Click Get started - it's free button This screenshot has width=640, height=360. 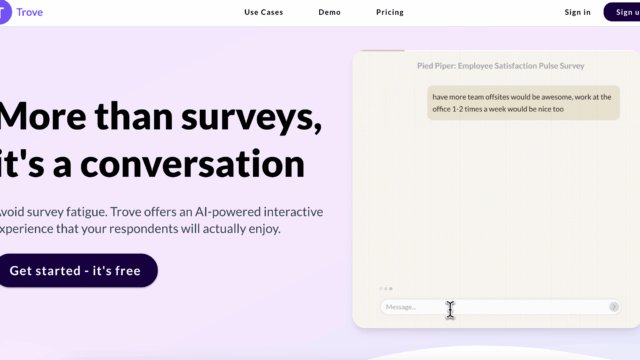pos(76,270)
